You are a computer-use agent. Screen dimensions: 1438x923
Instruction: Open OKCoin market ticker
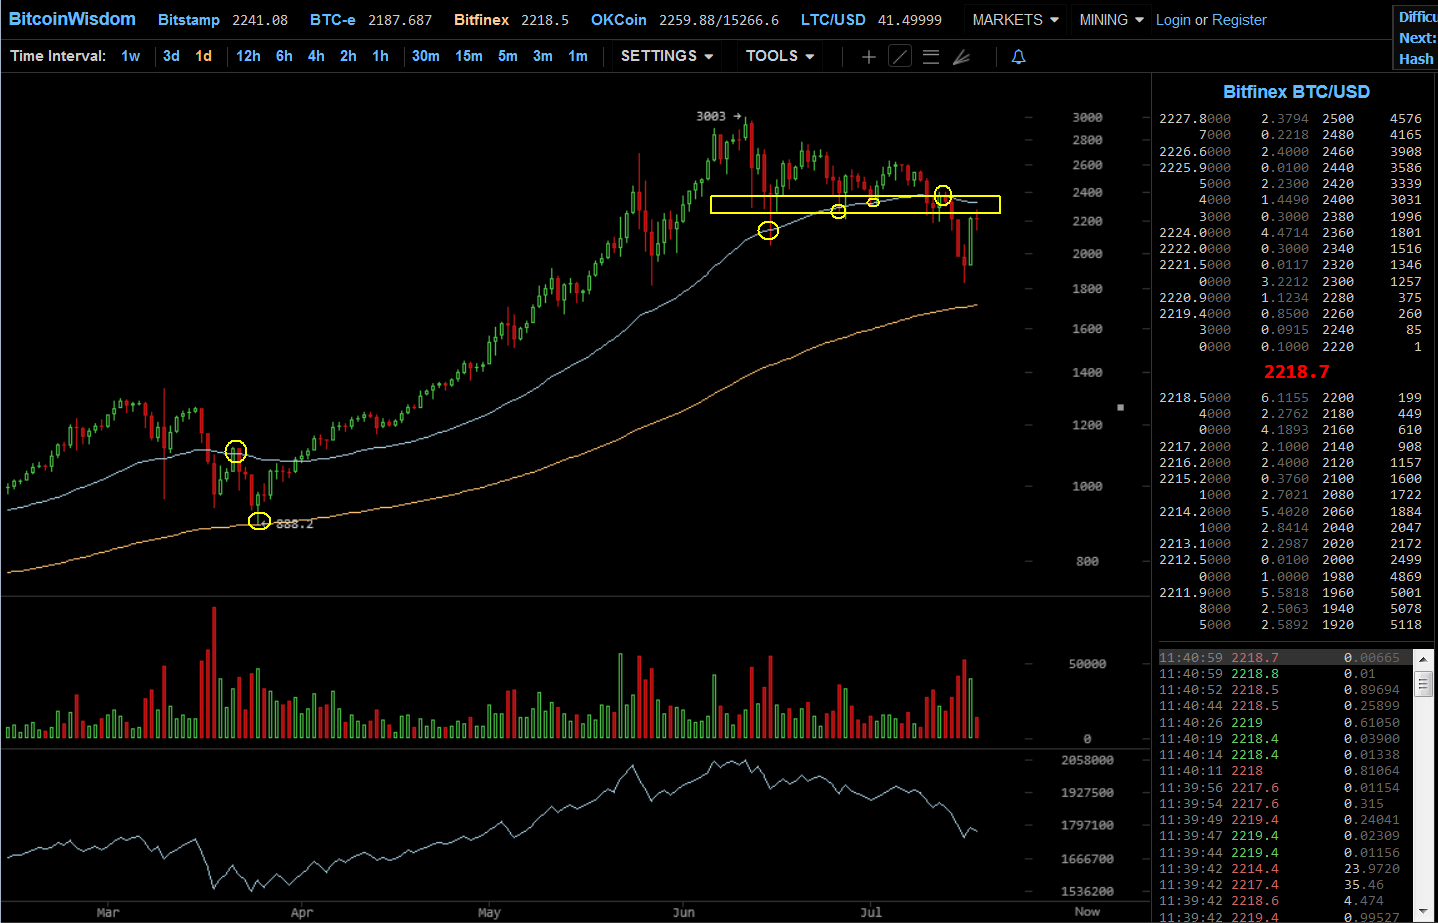click(x=685, y=20)
